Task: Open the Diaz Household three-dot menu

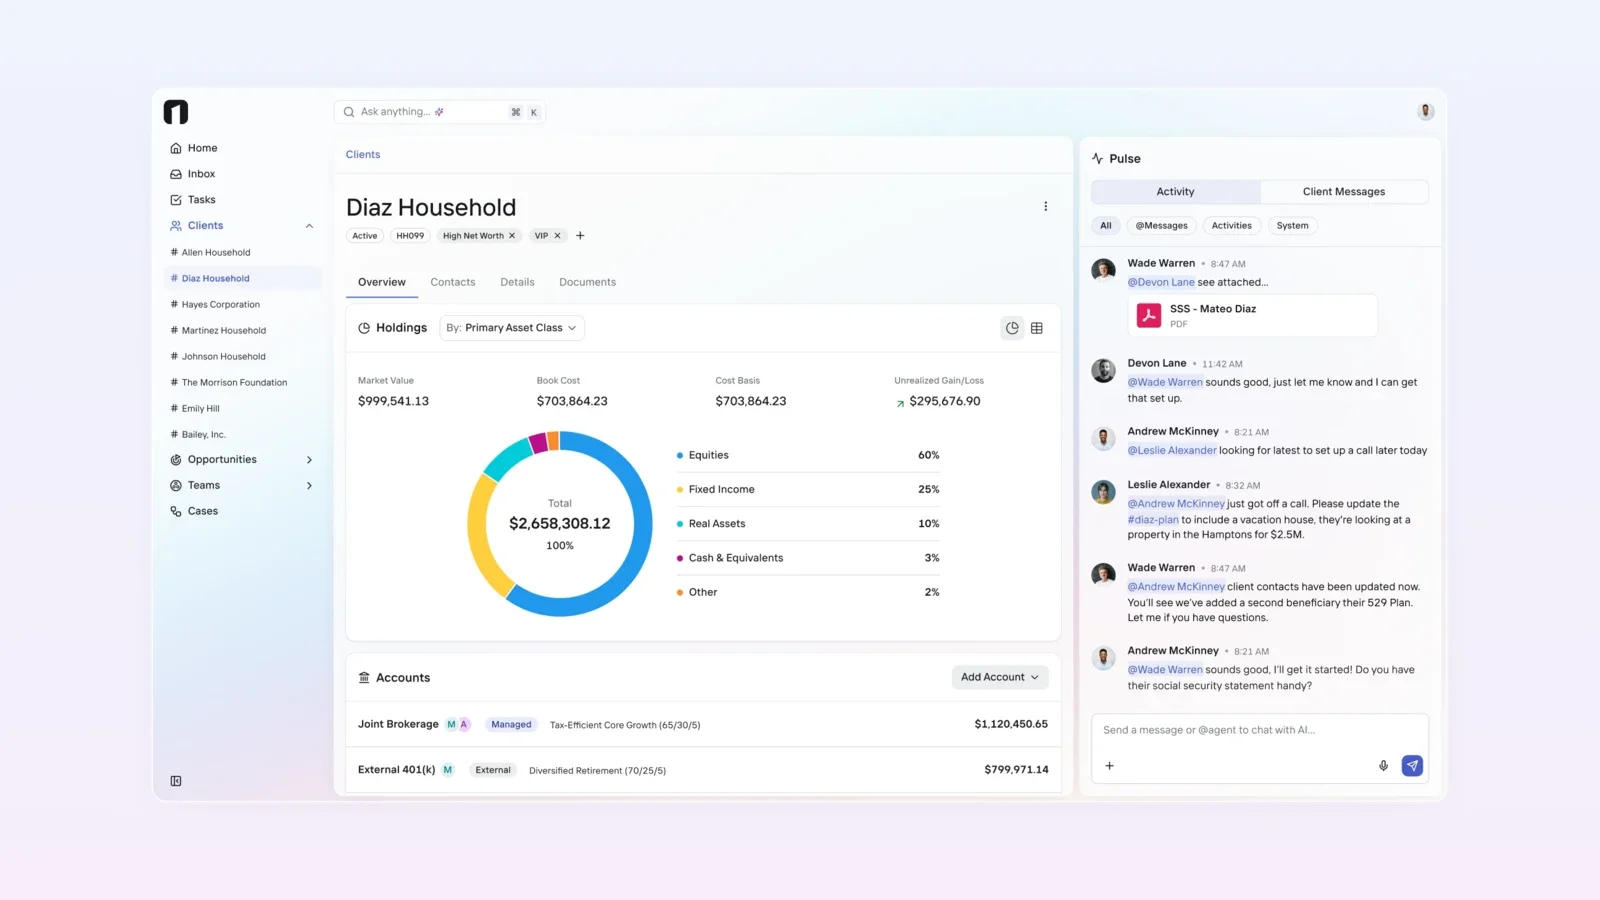Action: pyautogui.click(x=1046, y=207)
